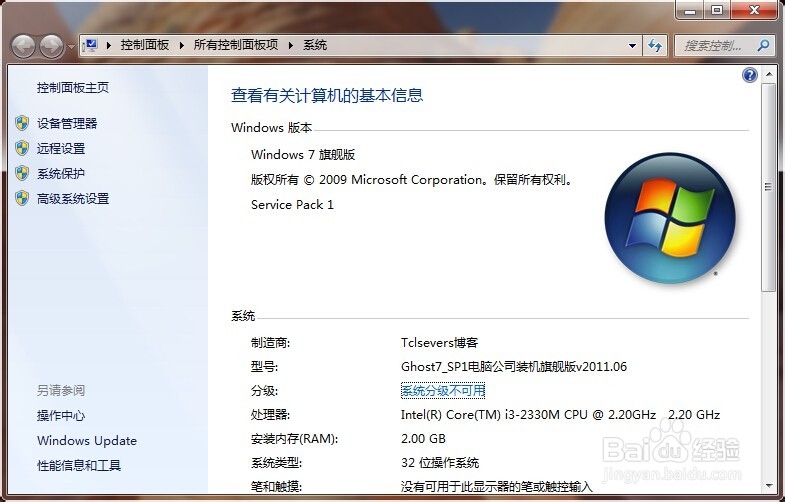
Task: Click the copyright line 版权所有 2009 Microsoft
Action: pyautogui.click(x=412, y=180)
